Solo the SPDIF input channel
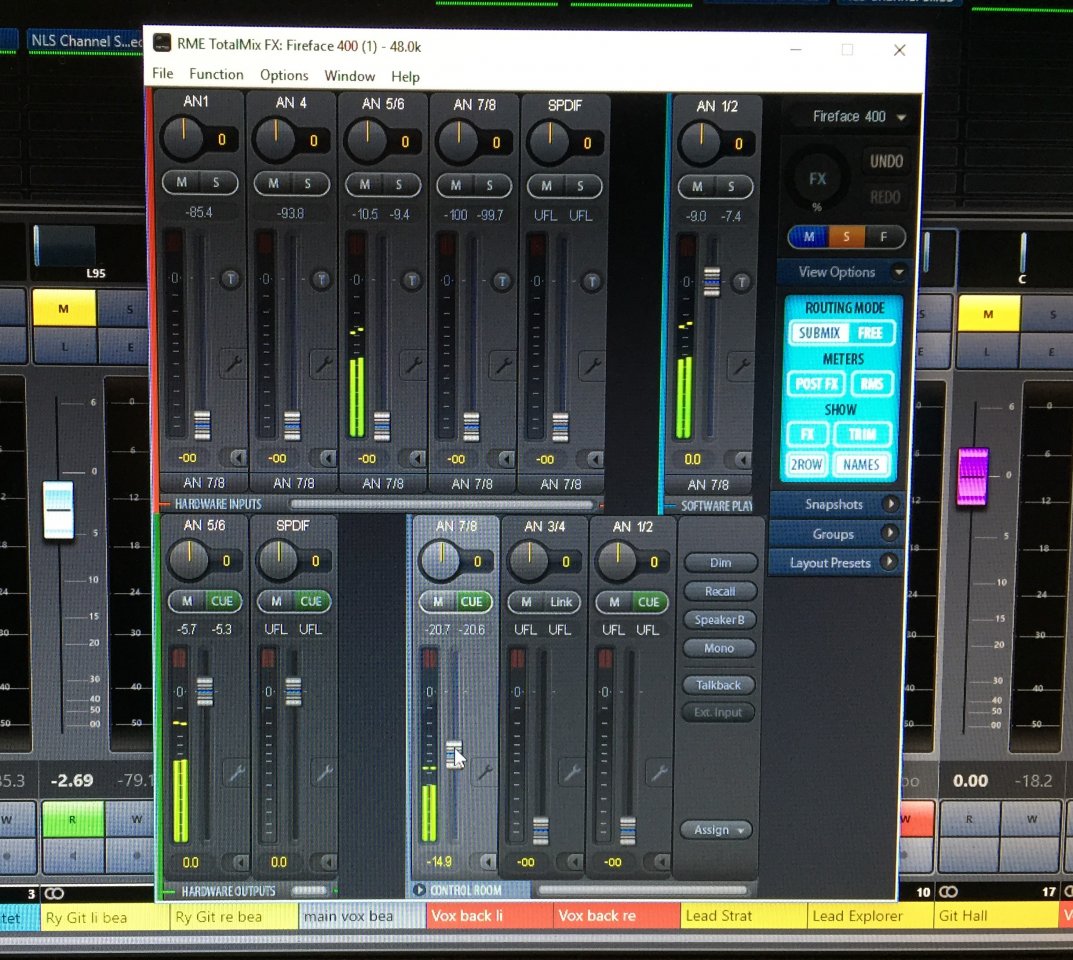Viewport: 1073px width, 960px height. (581, 186)
